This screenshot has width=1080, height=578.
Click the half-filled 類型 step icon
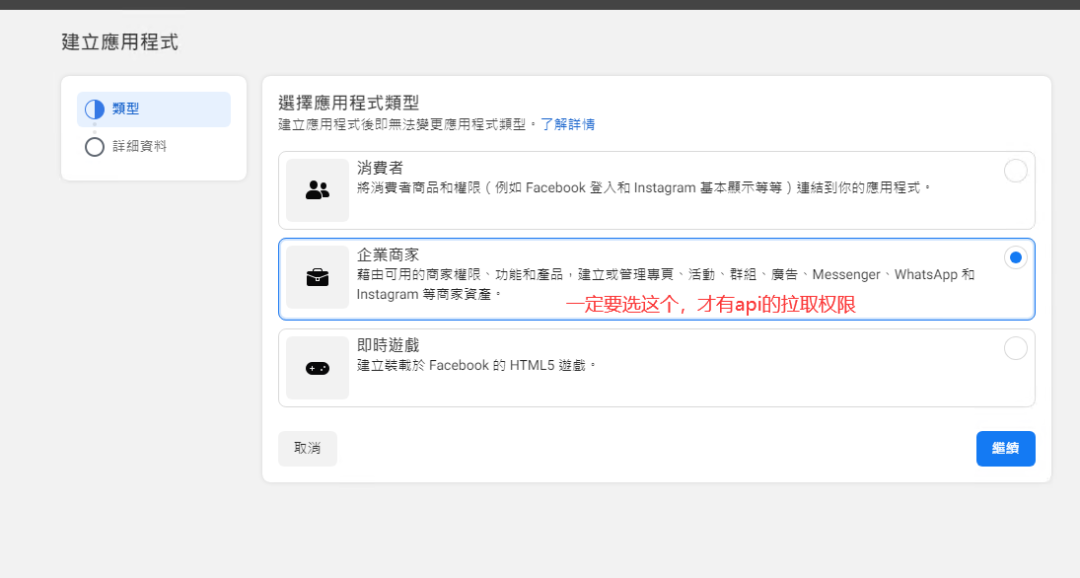[x=94, y=109]
